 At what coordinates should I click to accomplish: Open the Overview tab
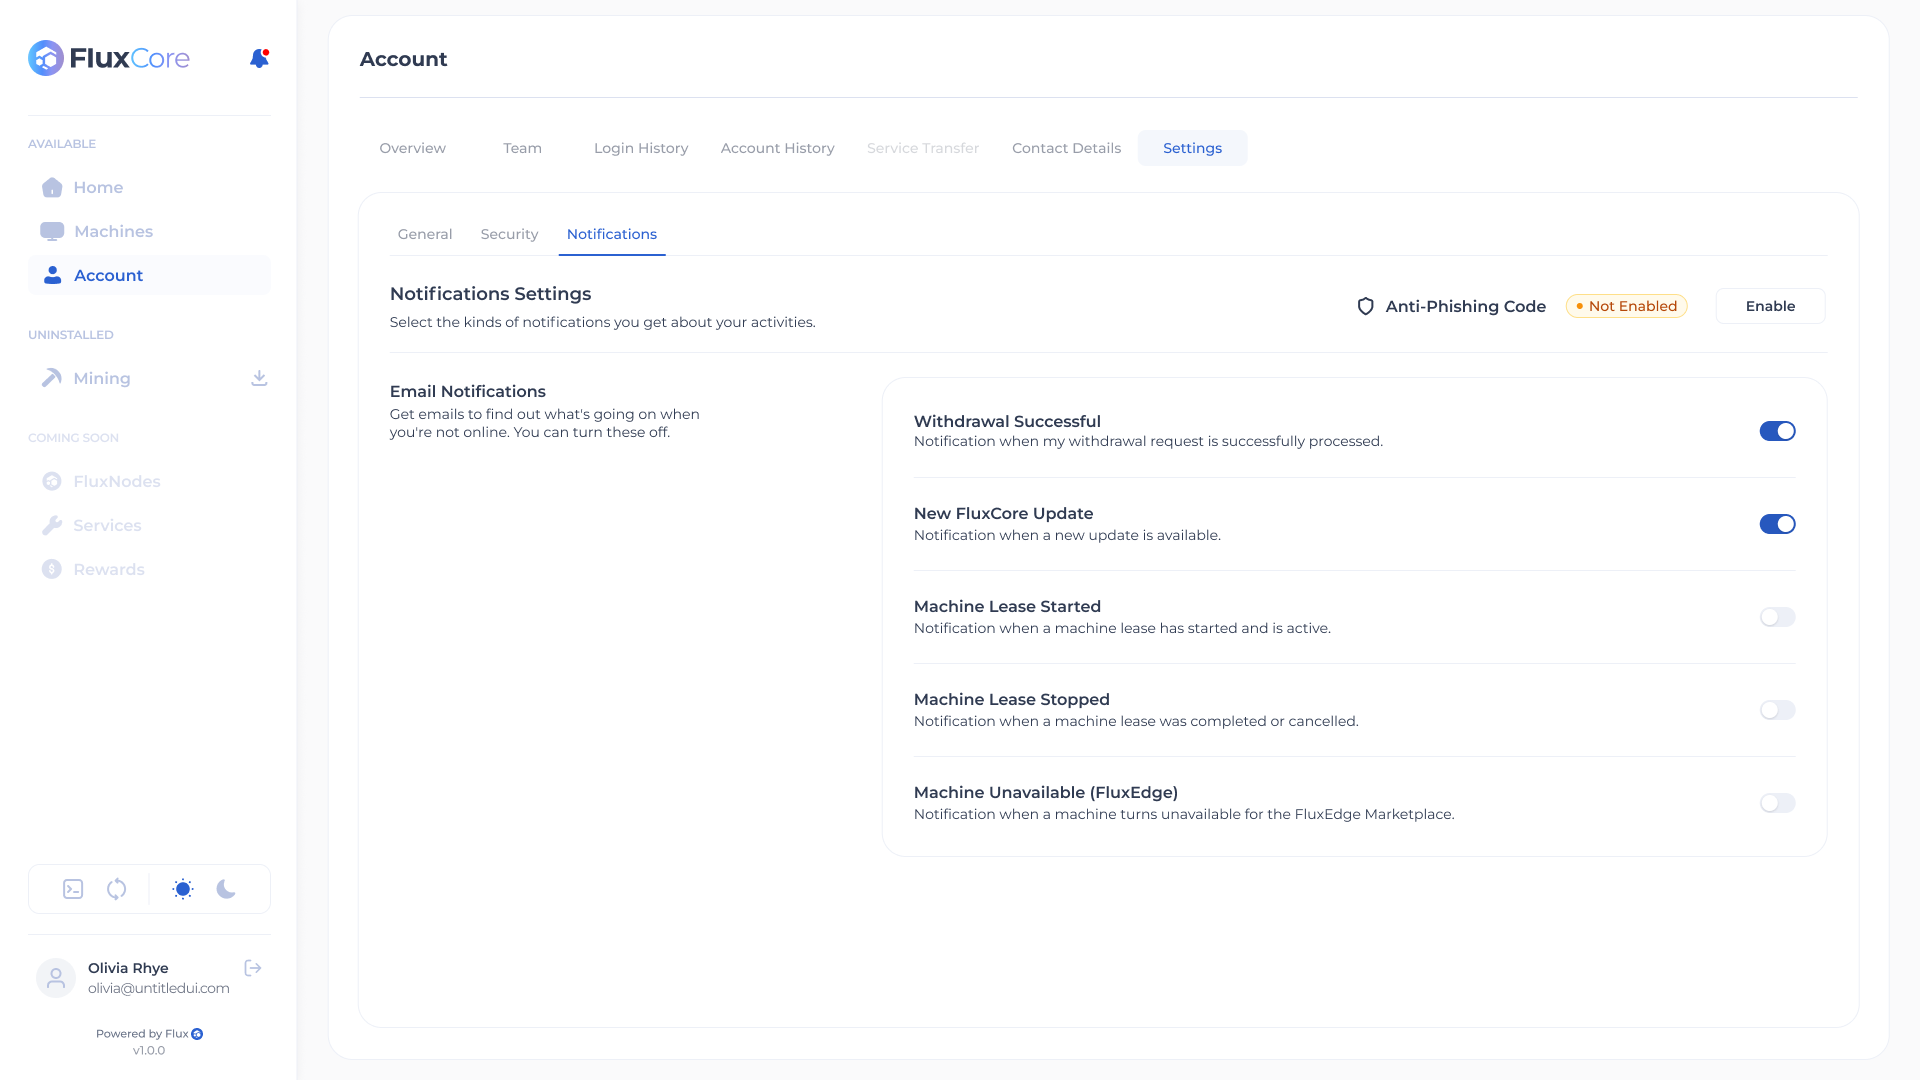point(412,148)
